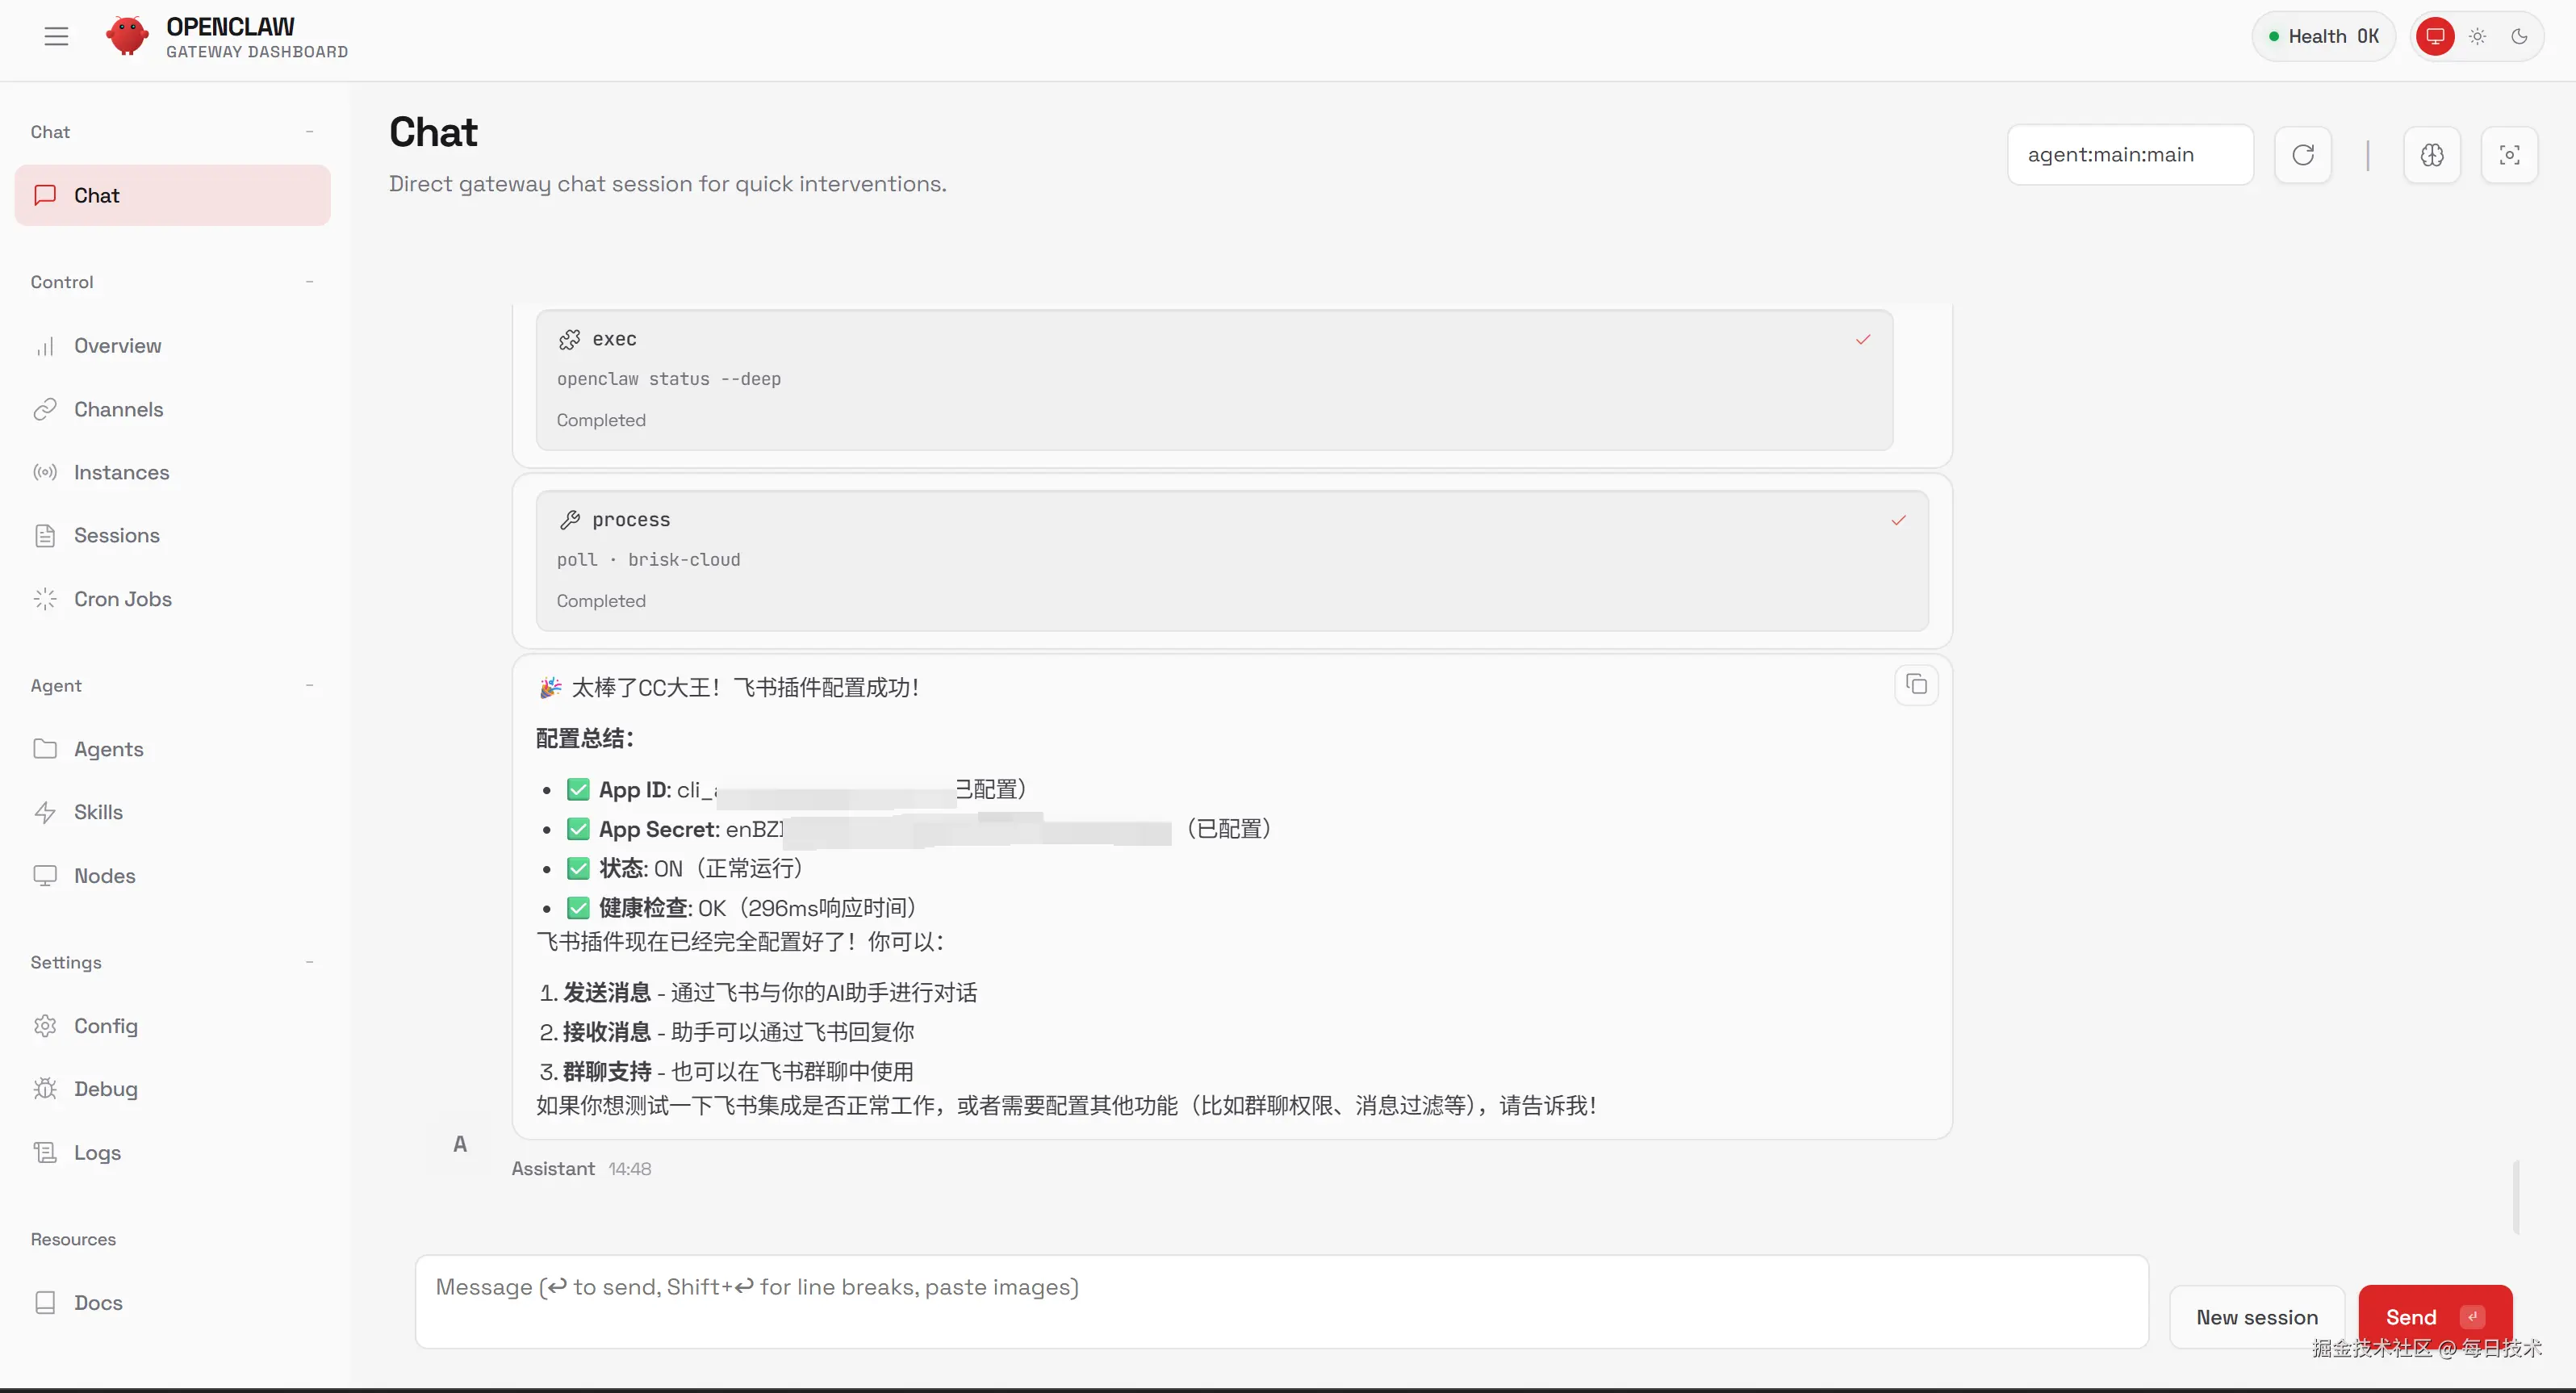Go to the Channels page
This screenshot has height=1393, width=2576.
pyautogui.click(x=118, y=409)
